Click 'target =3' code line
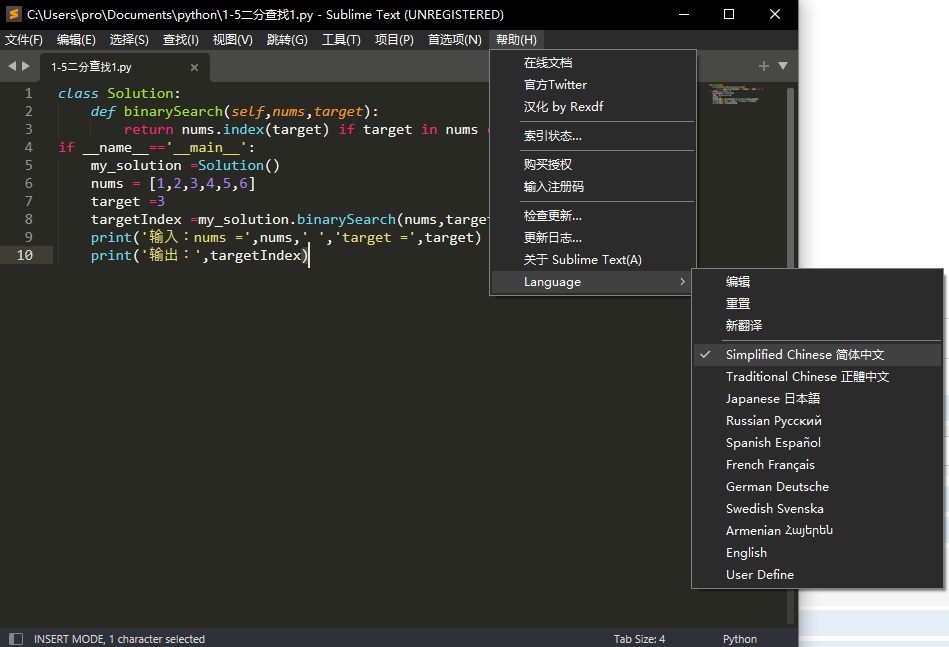This screenshot has width=949, height=647. click(x=128, y=201)
